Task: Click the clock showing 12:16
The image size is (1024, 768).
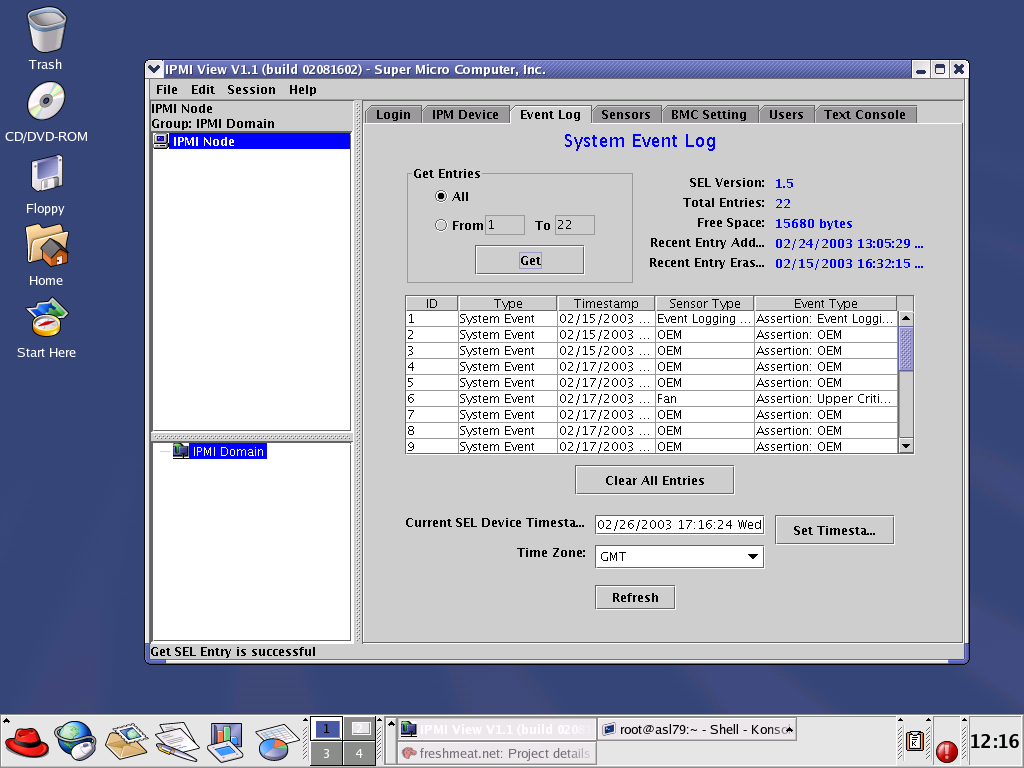Action: (x=994, y=741)
